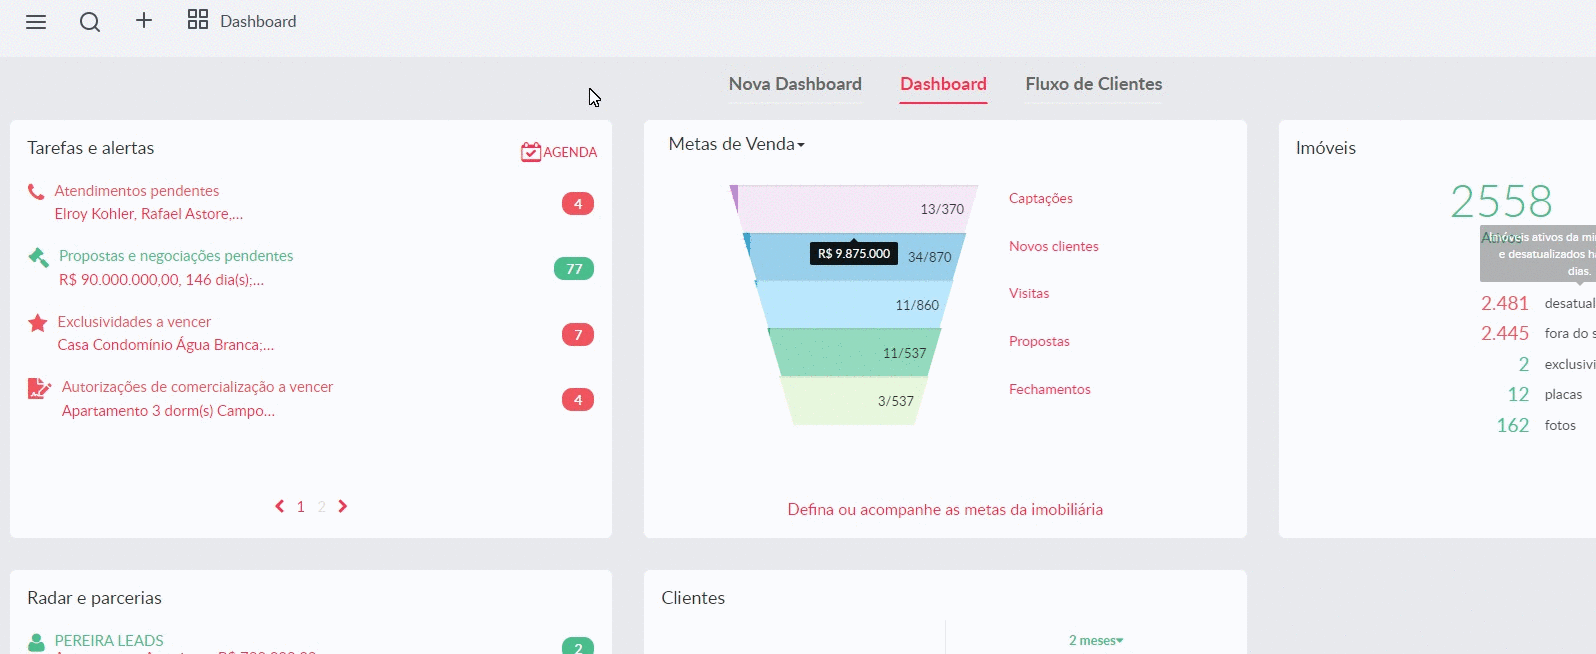Click the plus add icon
1596x654 pixels.
(x=144, y=20)
